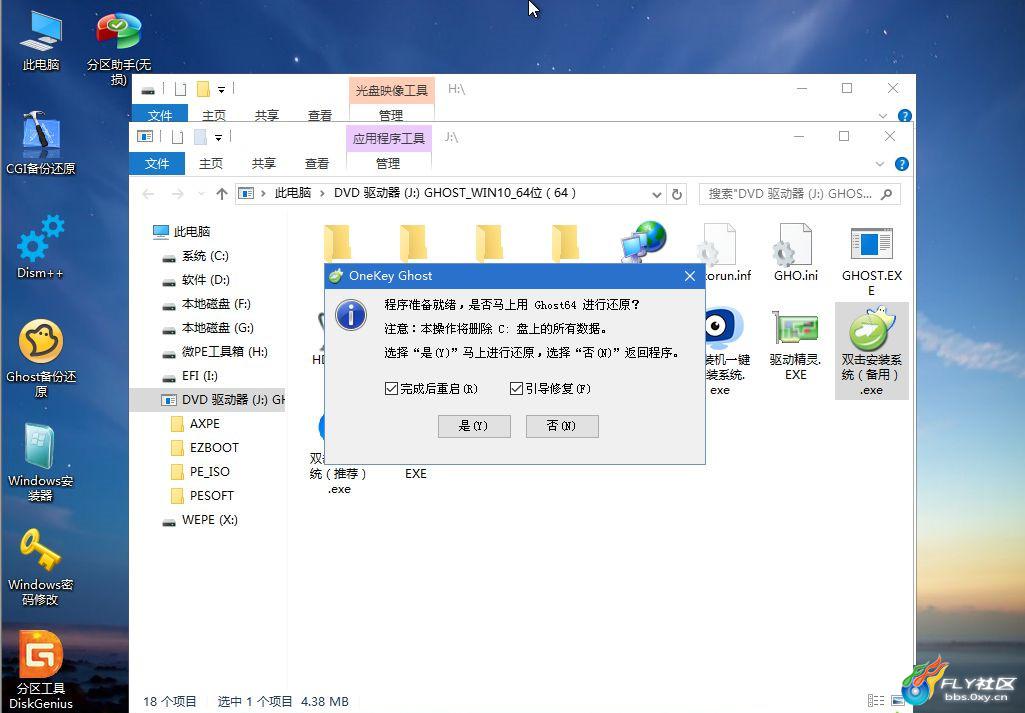Screen dimensions: 1025x713
Task: Click 否(N) to return
Action: click(562, 426)
